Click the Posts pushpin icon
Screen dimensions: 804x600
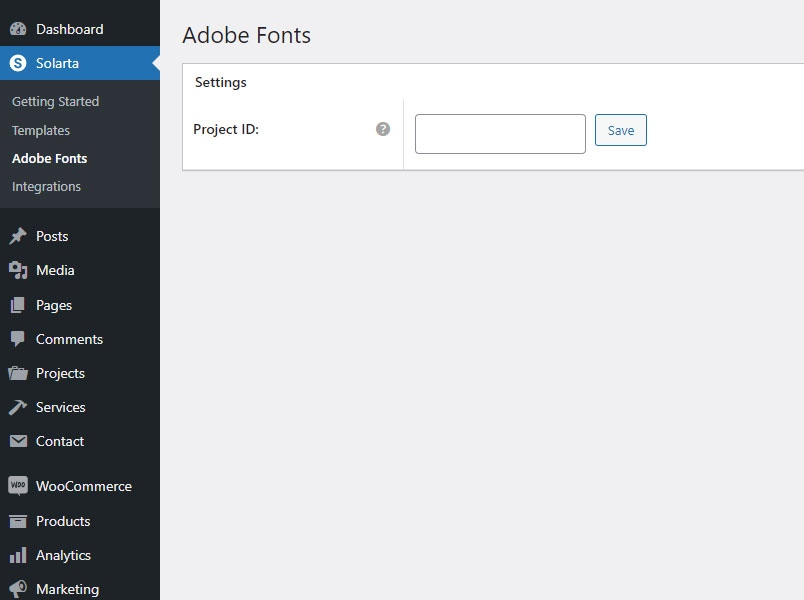[18, 236]
